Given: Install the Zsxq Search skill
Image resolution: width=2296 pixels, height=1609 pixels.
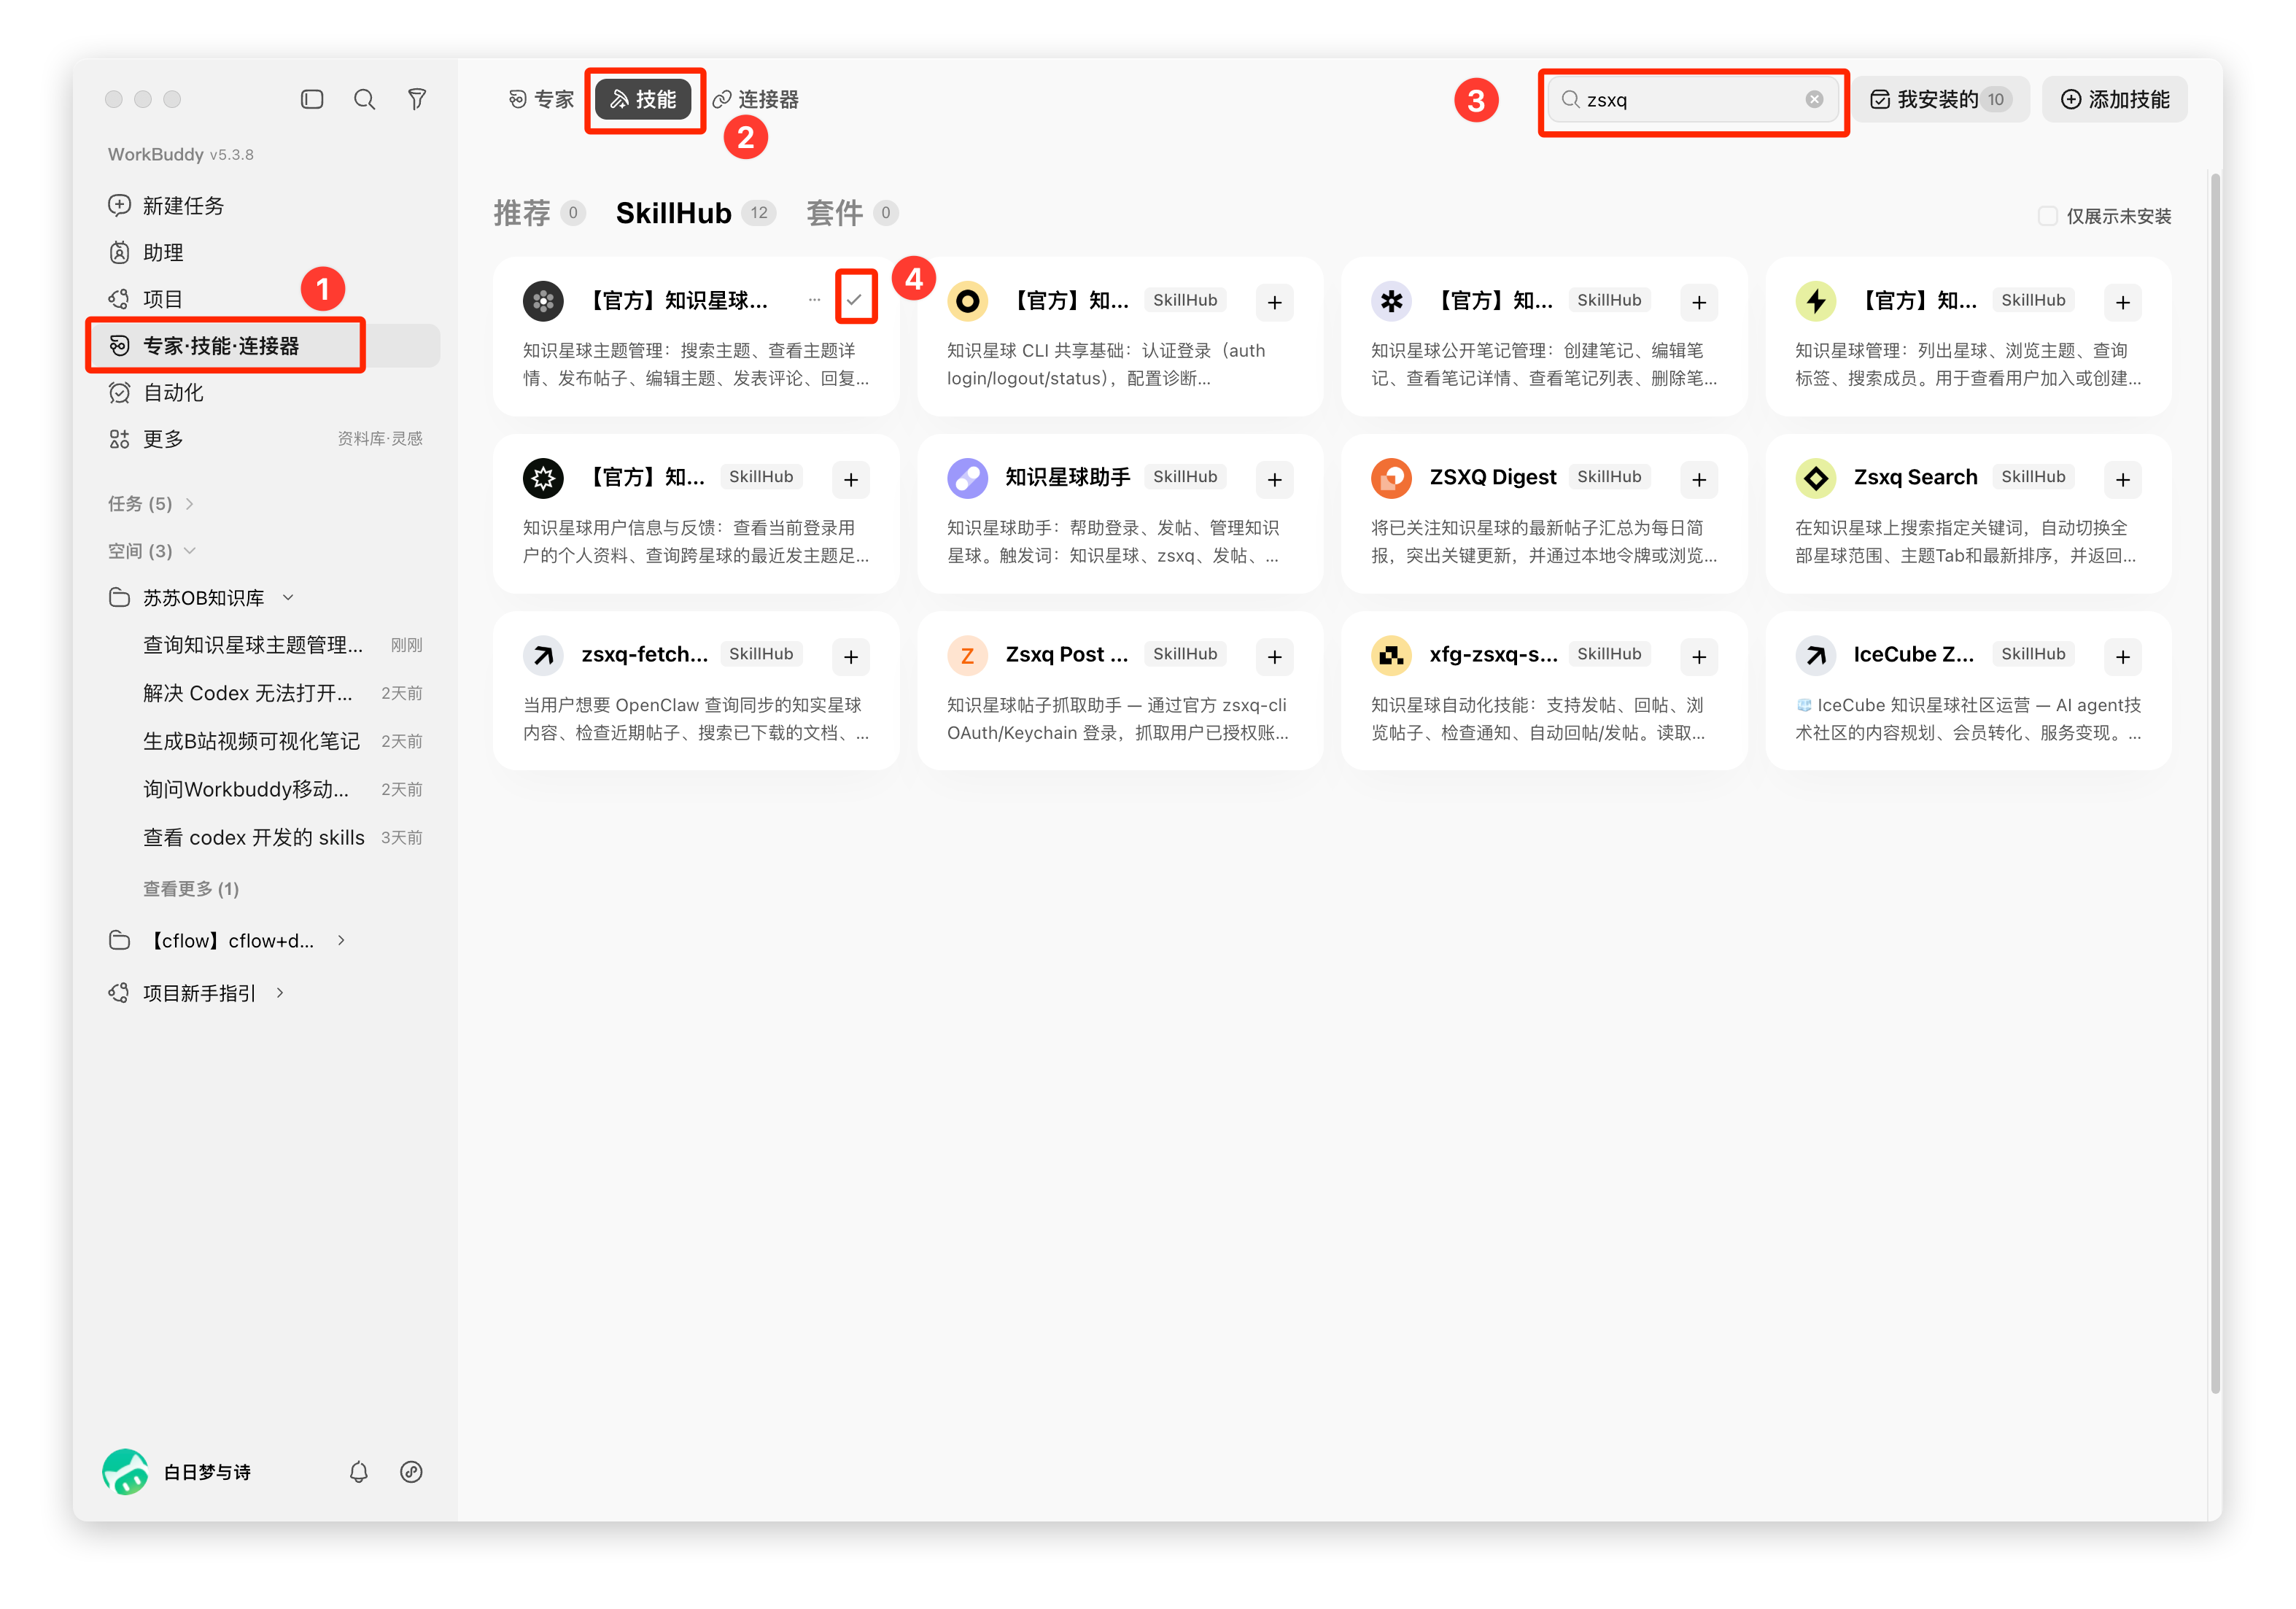Looking at the screenshot, I should (x=2123, y=480).
